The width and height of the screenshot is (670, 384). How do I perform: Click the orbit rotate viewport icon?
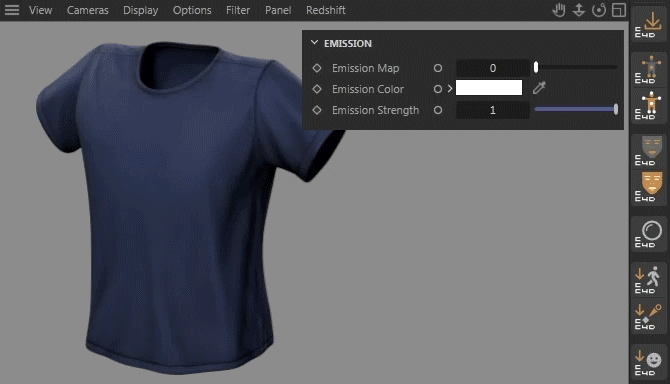(x=599, y=10)
